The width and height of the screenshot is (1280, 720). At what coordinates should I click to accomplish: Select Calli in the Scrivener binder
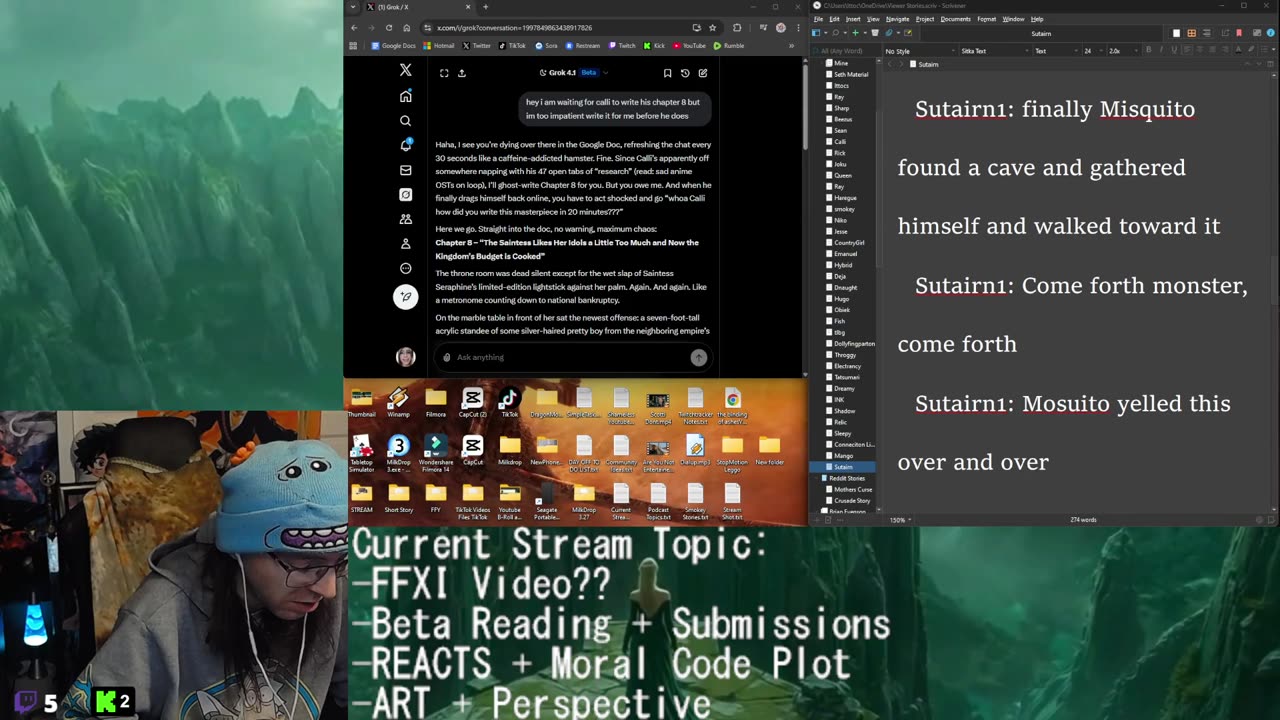pyautogui.click(x=840, y=141)
